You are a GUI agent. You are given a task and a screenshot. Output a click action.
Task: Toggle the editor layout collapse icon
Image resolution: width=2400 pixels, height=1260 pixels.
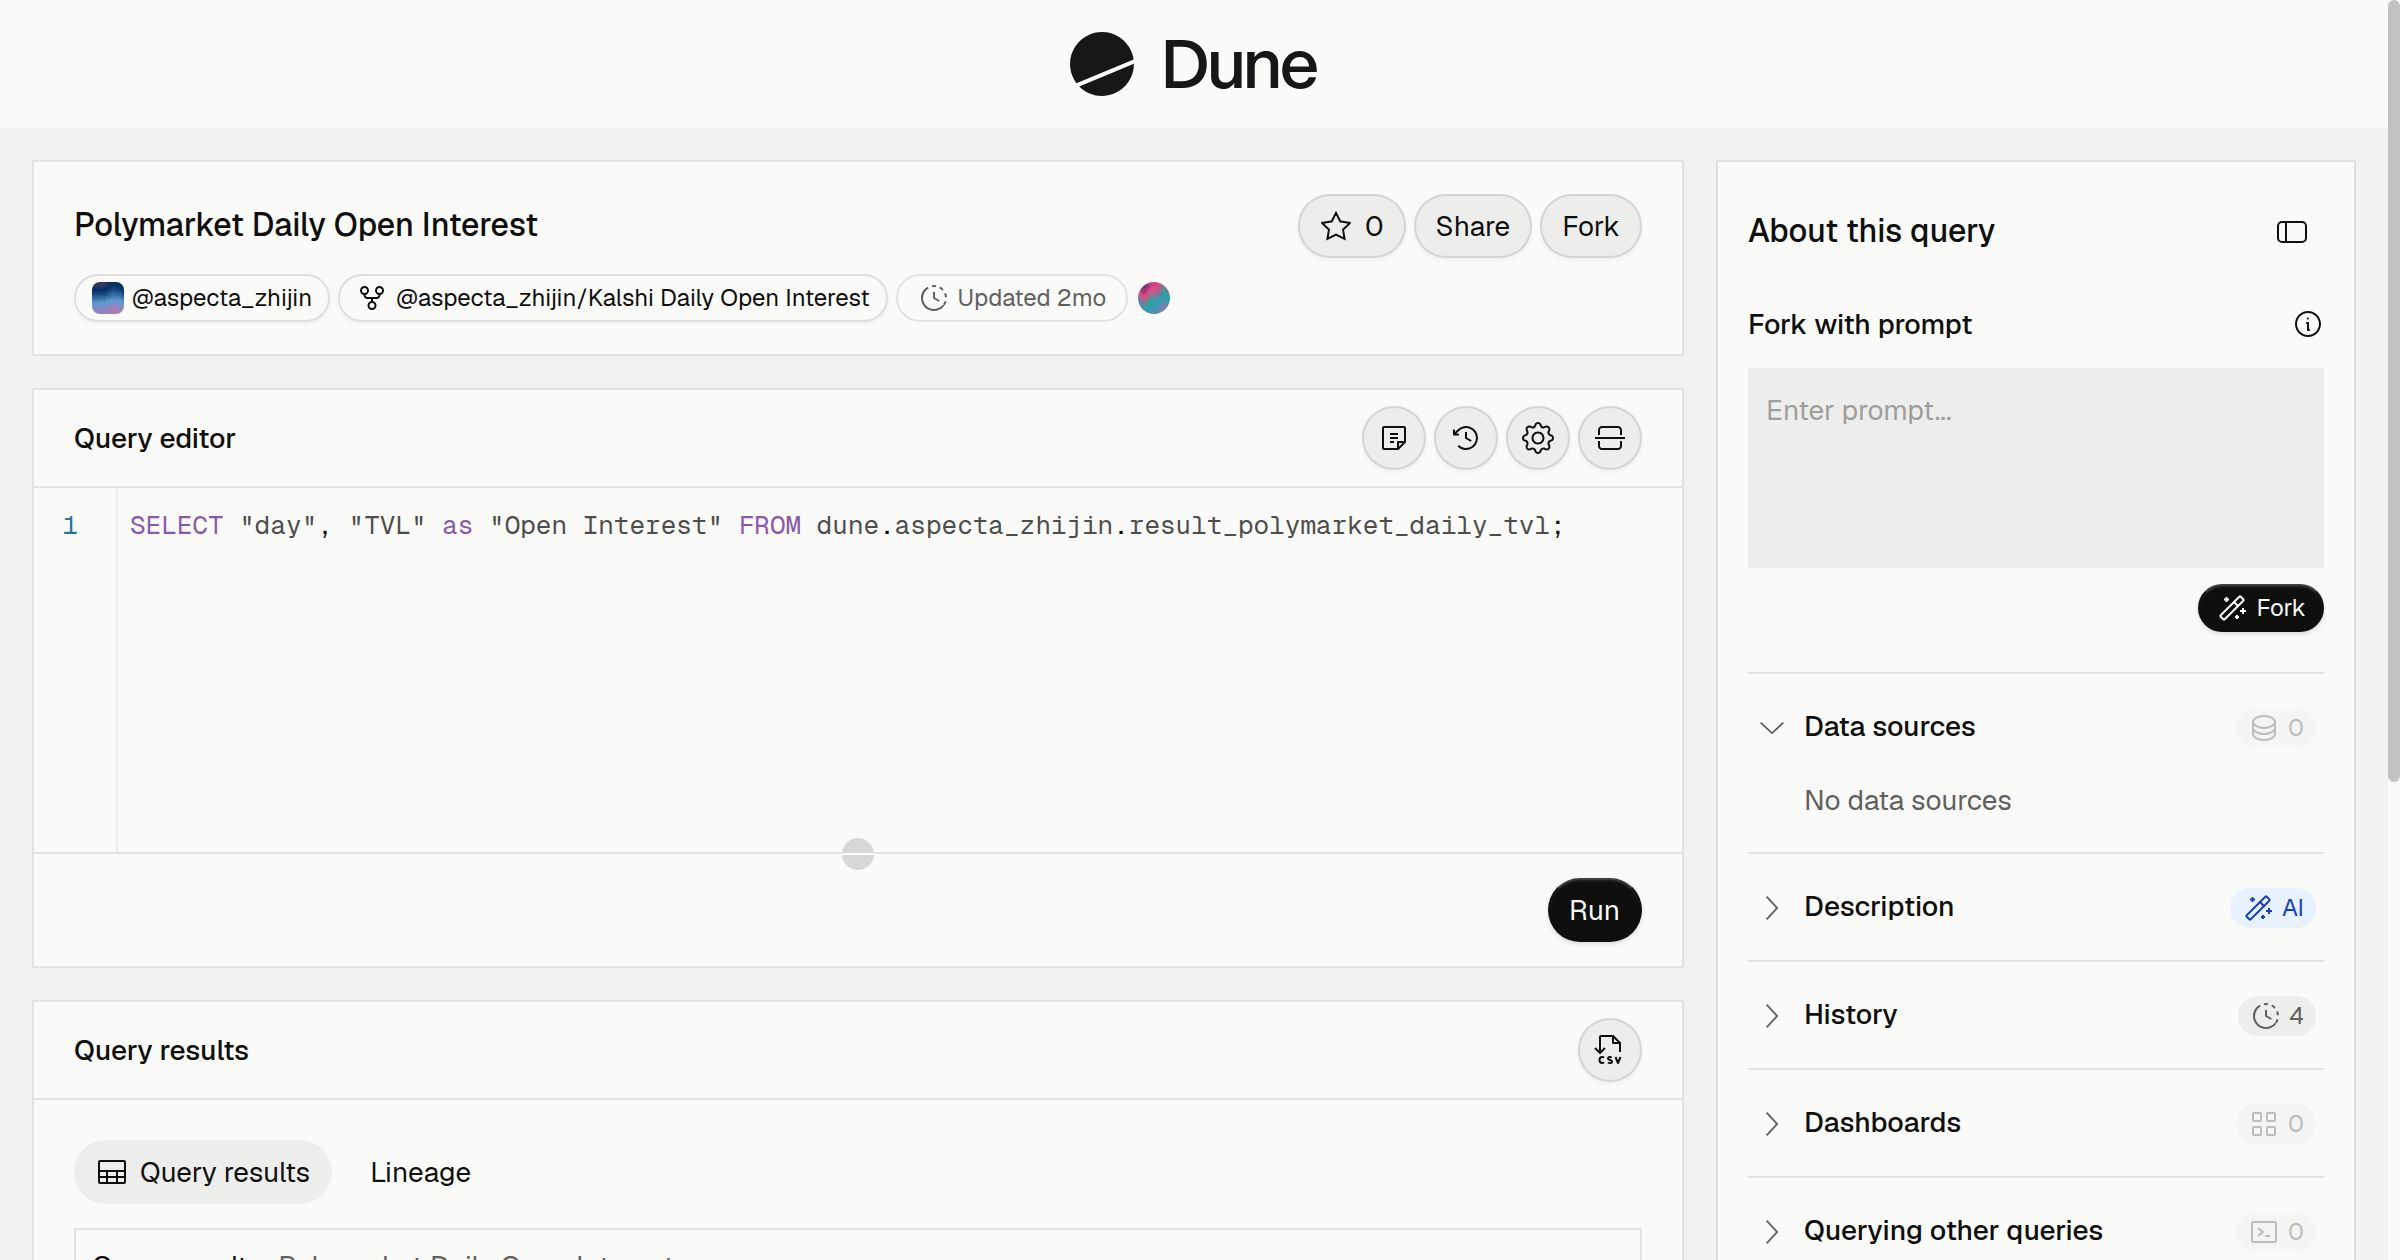[1609, 438]
